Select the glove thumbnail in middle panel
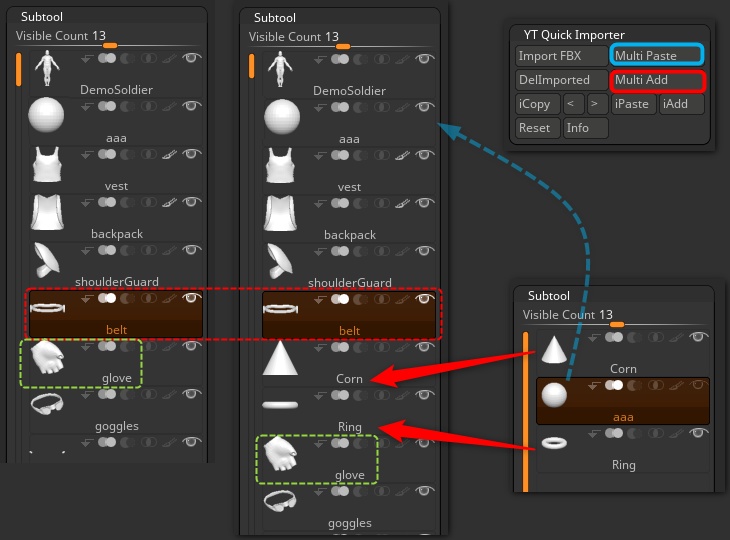The width and height of the screenshot is (730, 540). click(280, 453)
